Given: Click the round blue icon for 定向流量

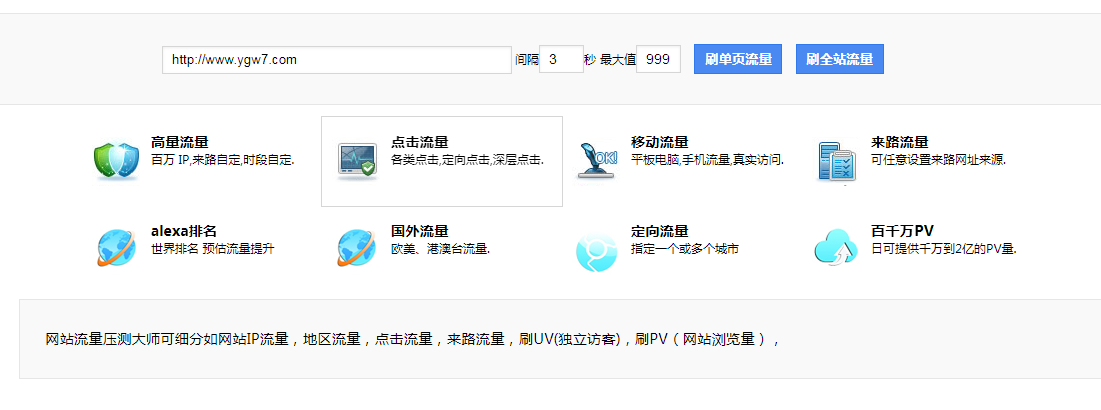Looking at the screenshot, I should (x=597, y=249).
